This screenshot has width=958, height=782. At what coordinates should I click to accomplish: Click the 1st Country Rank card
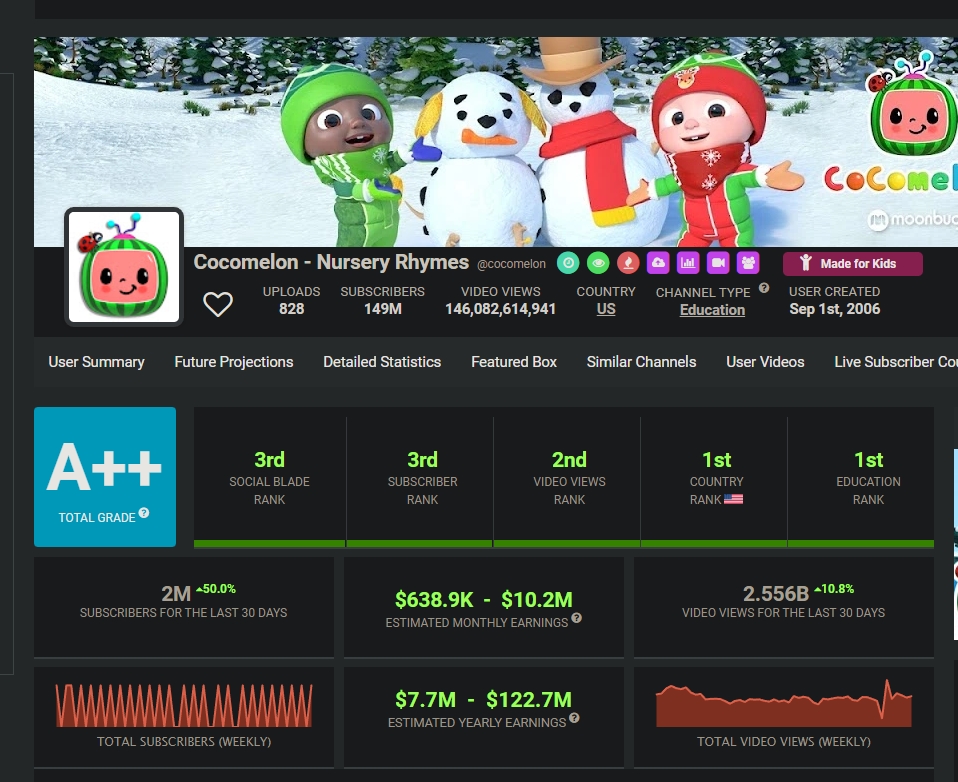[714, 477]
